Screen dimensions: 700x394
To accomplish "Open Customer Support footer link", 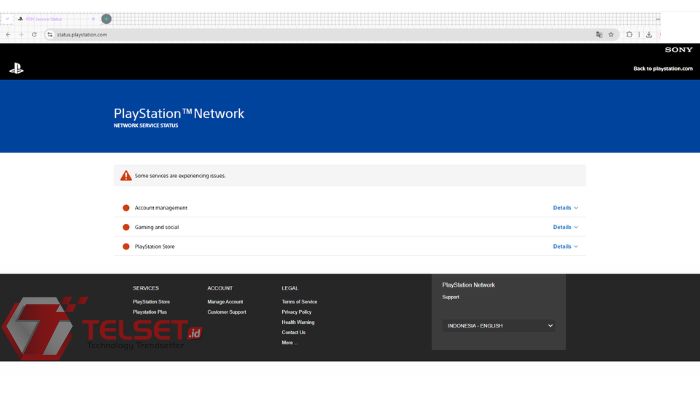I will click(x=227, y=312).
